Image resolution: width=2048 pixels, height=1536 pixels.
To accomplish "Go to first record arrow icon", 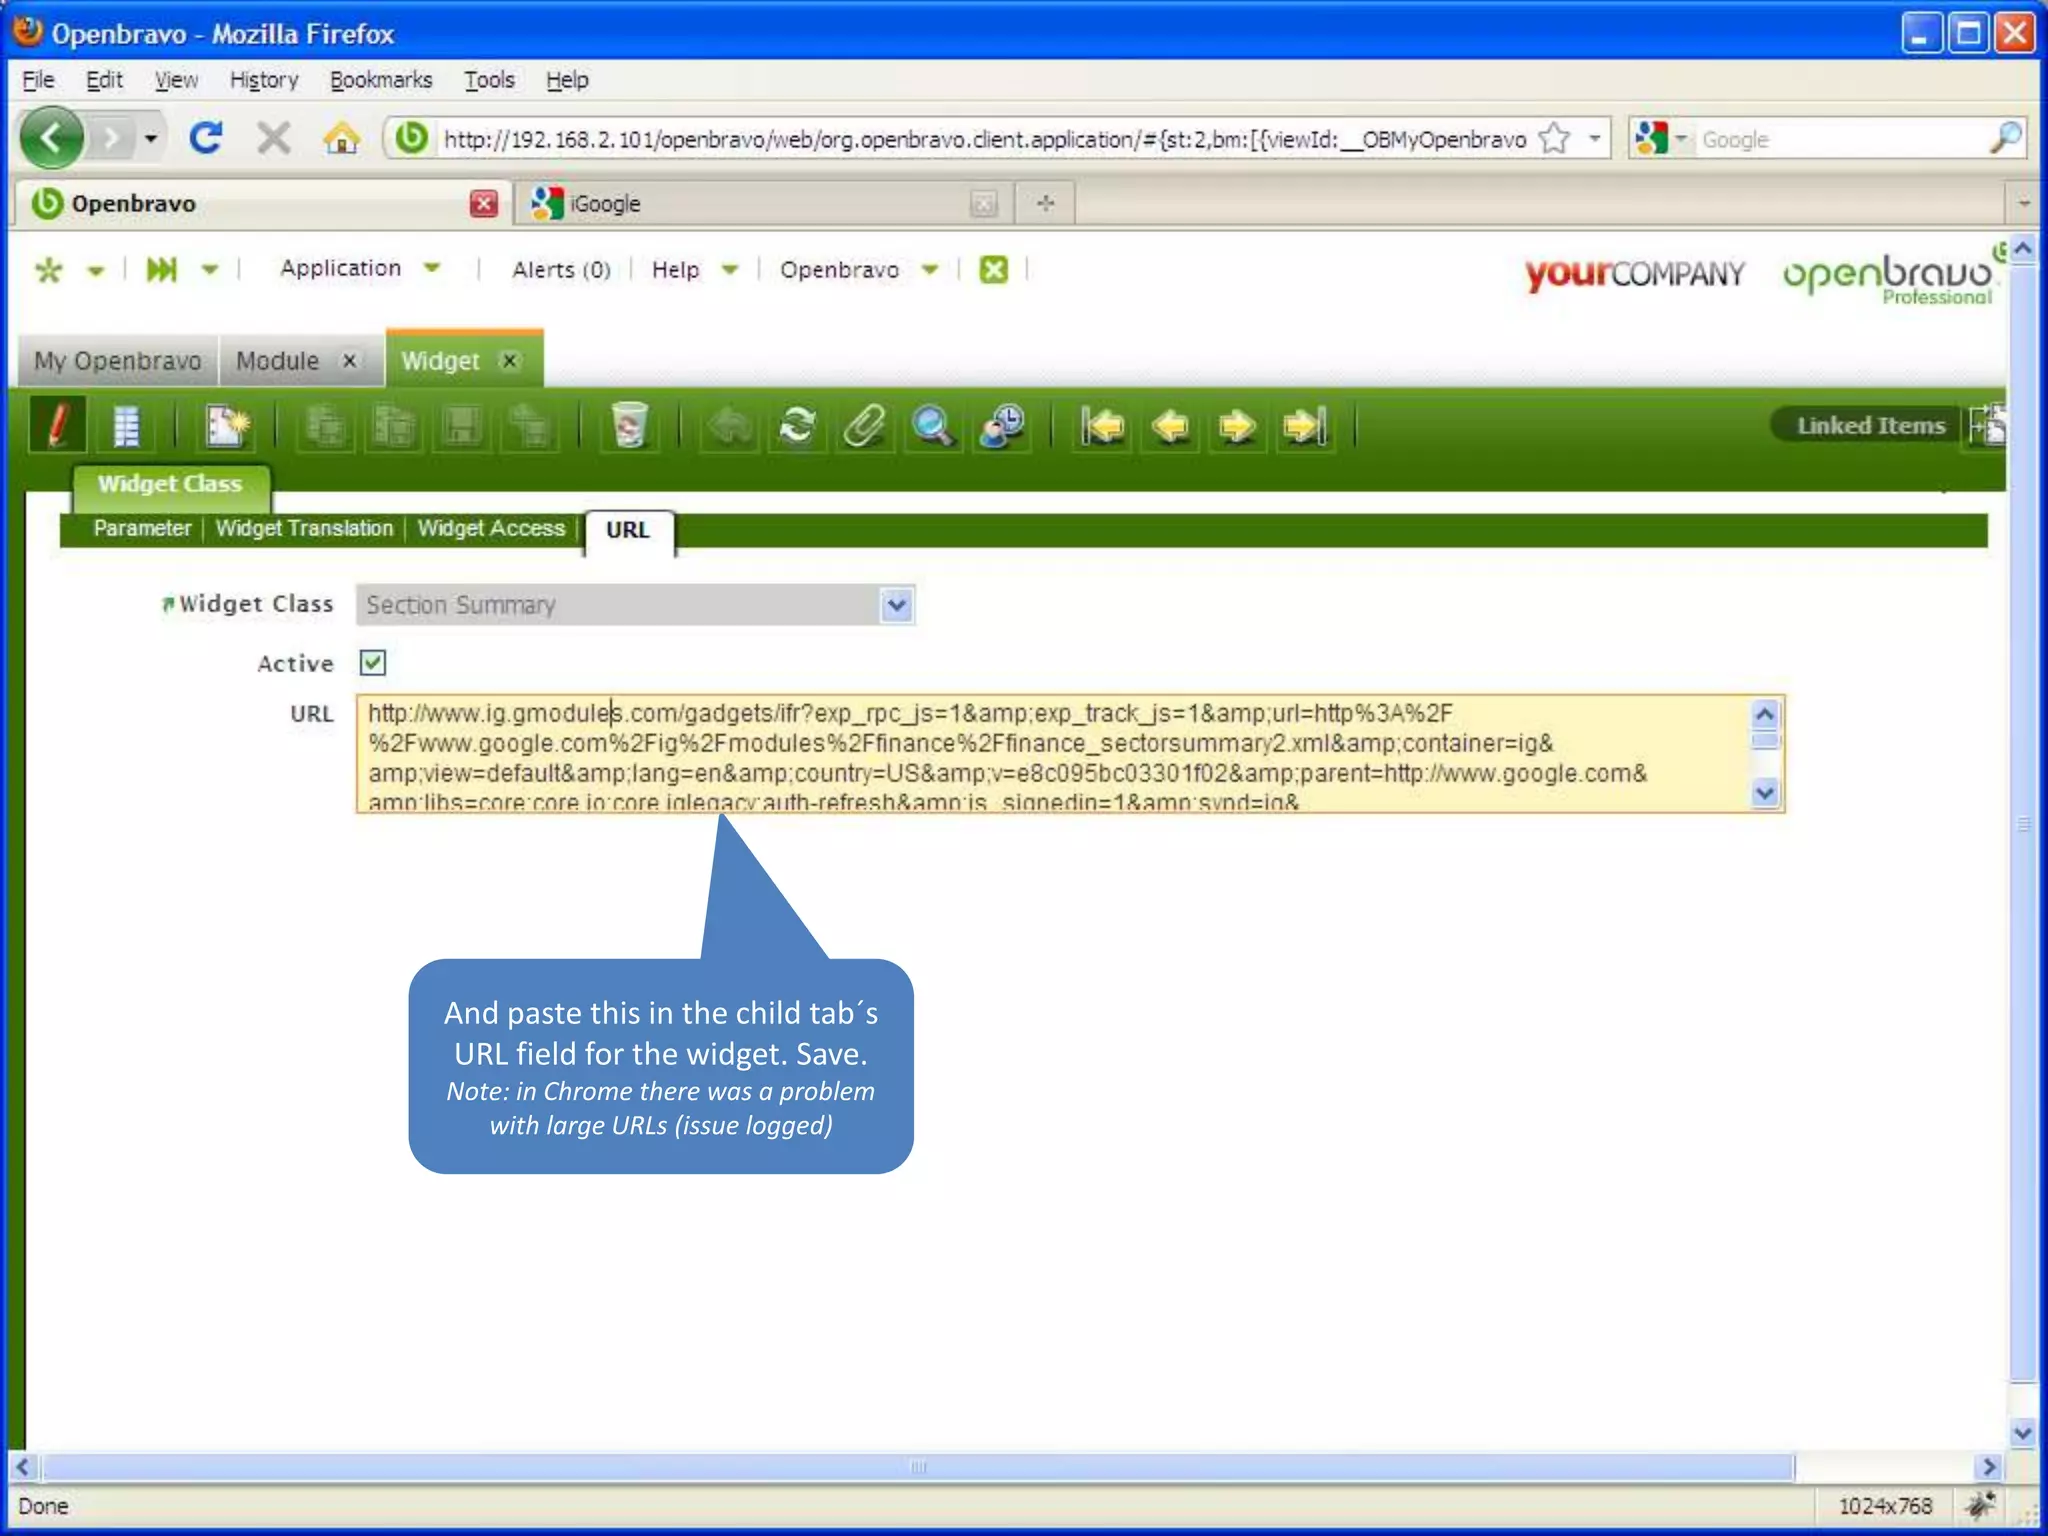I will (x=1102, y=426).
